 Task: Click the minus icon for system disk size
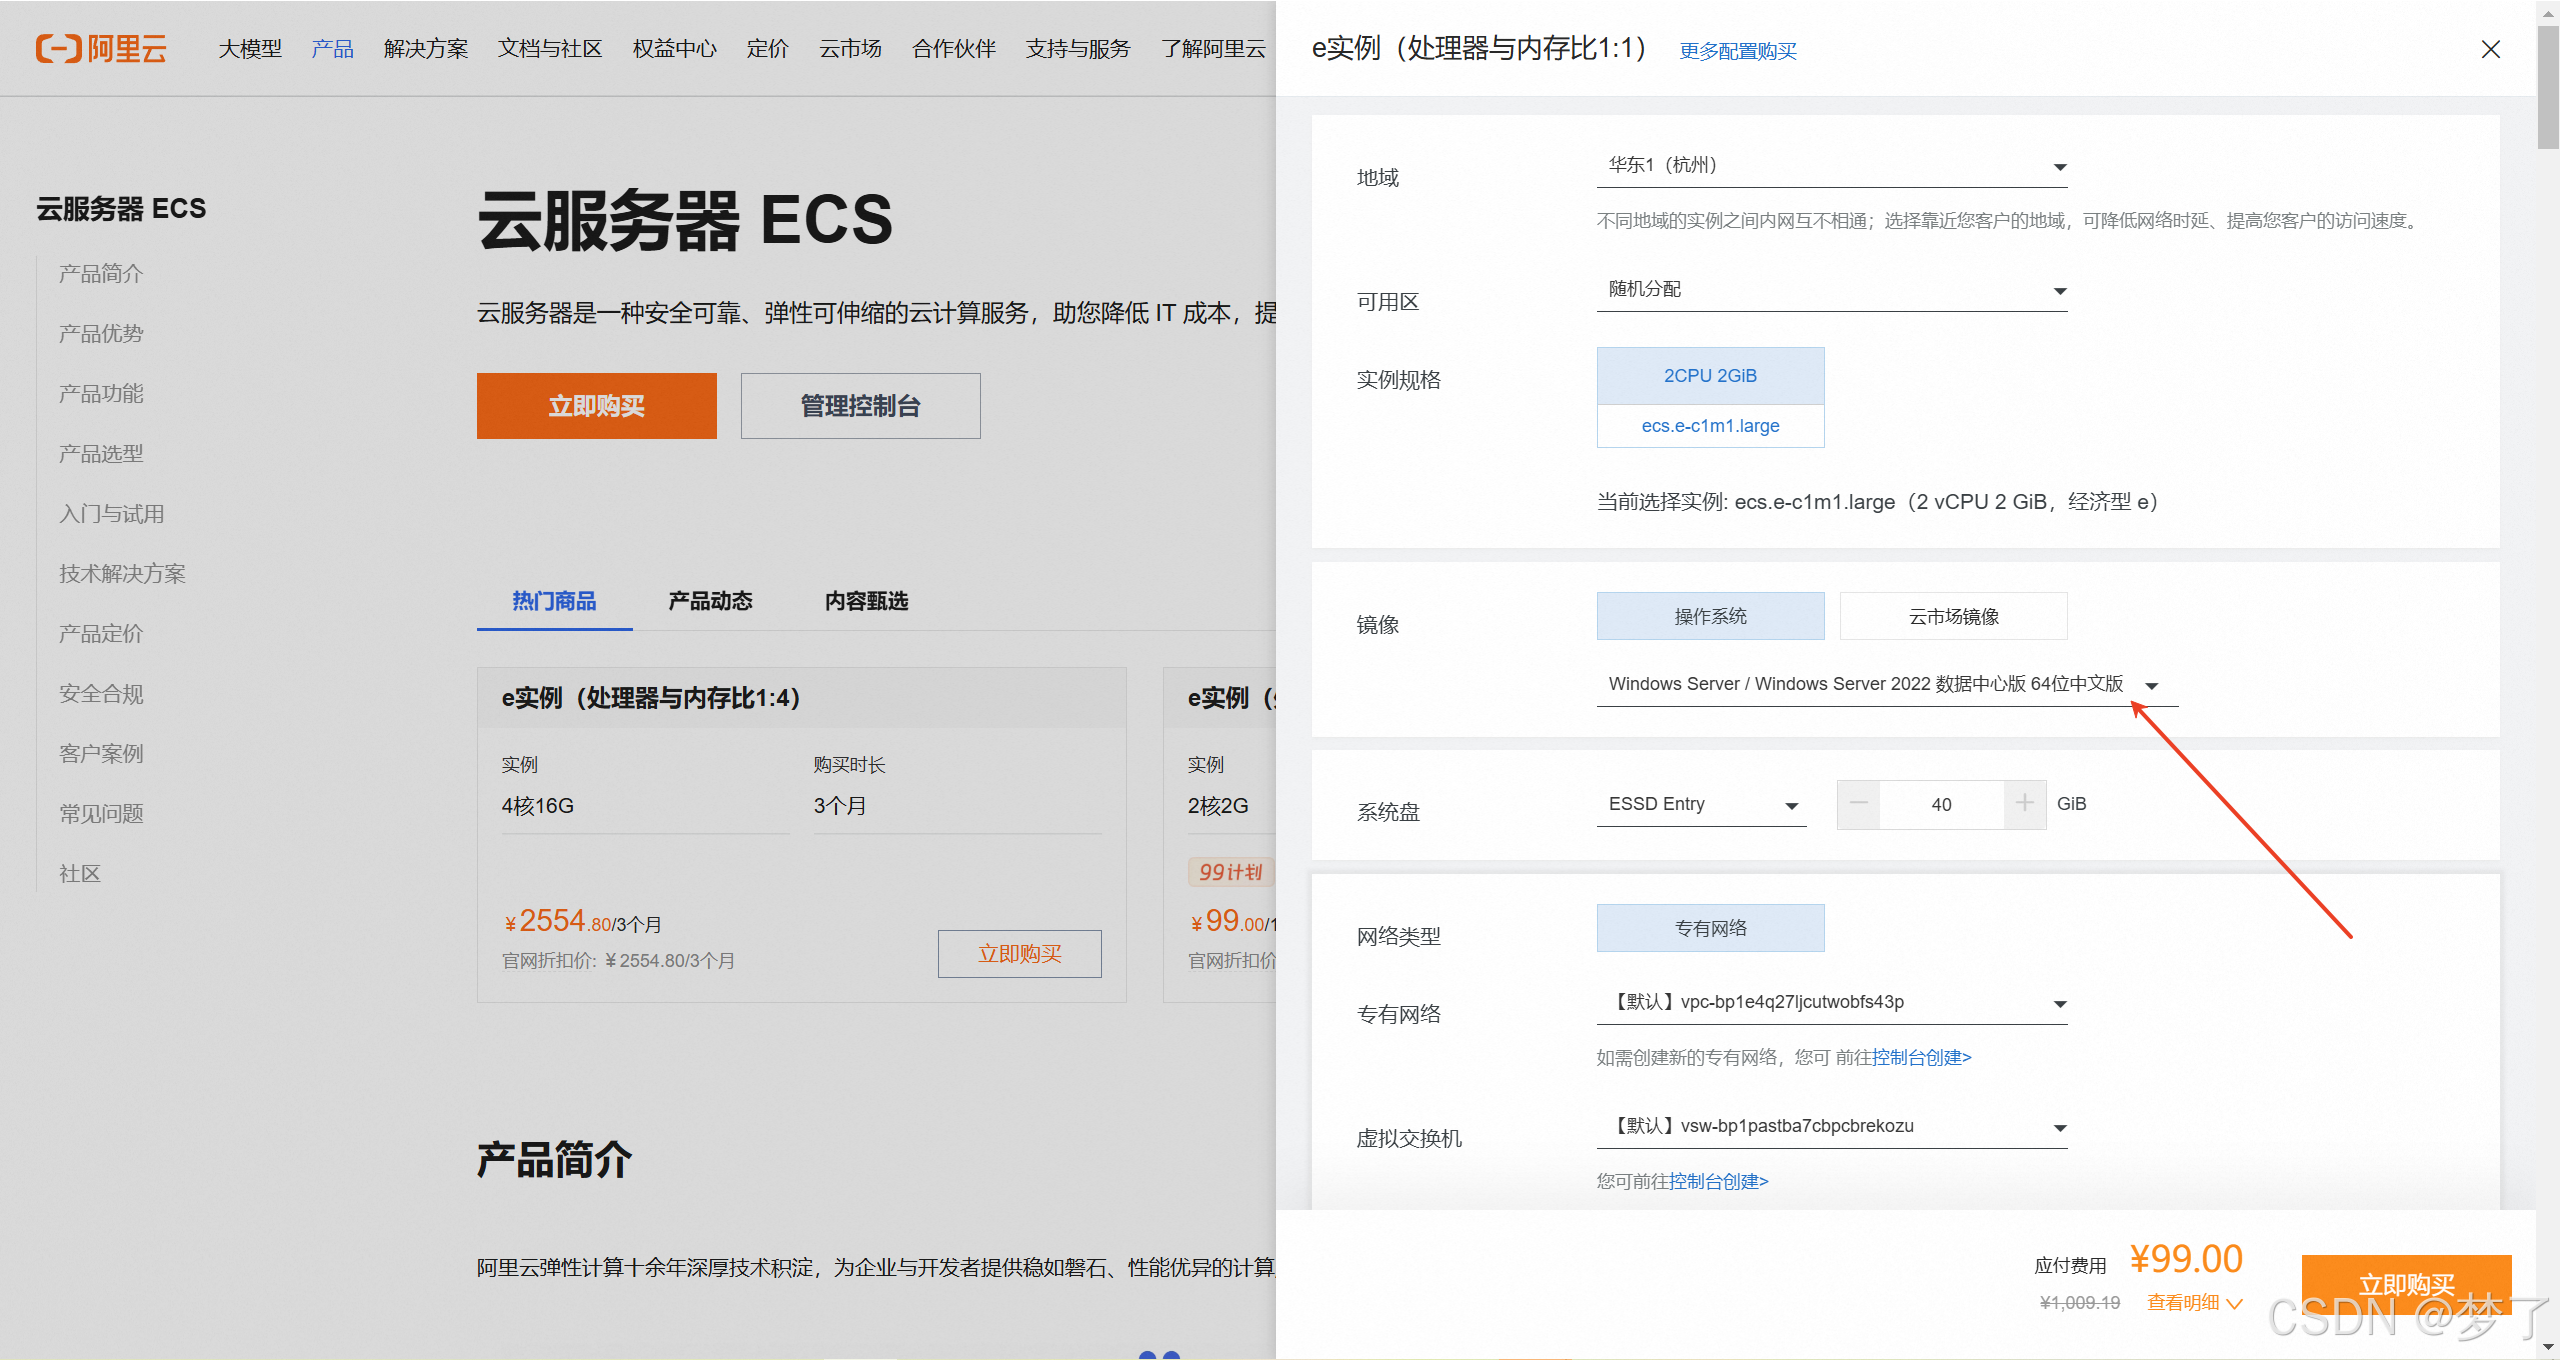tap(1859, 804)
